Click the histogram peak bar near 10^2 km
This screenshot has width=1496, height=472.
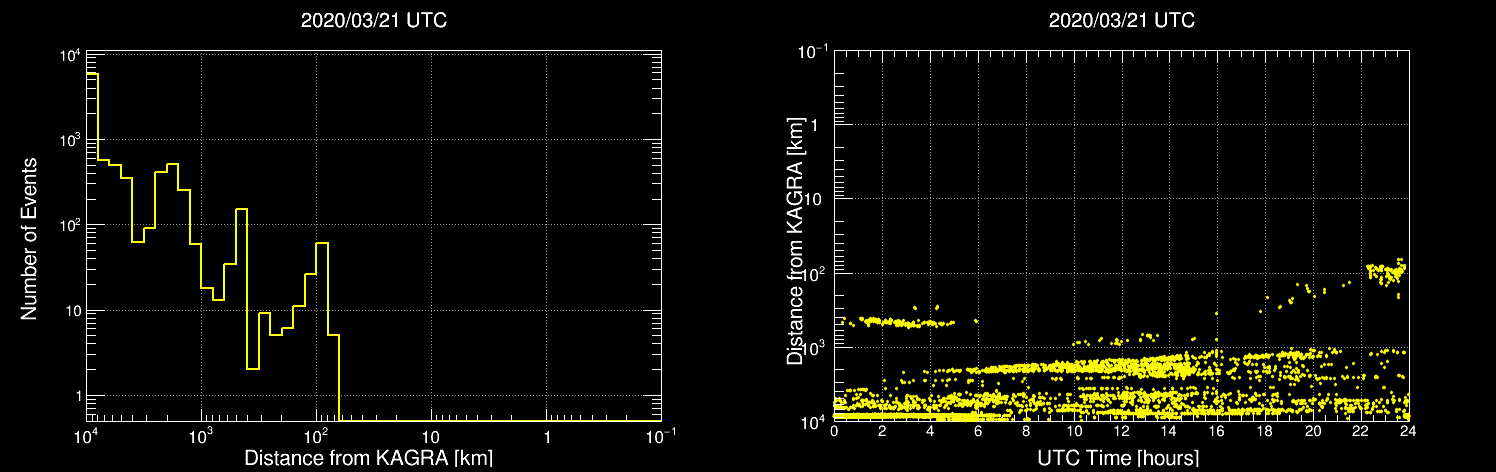[322, 331]
